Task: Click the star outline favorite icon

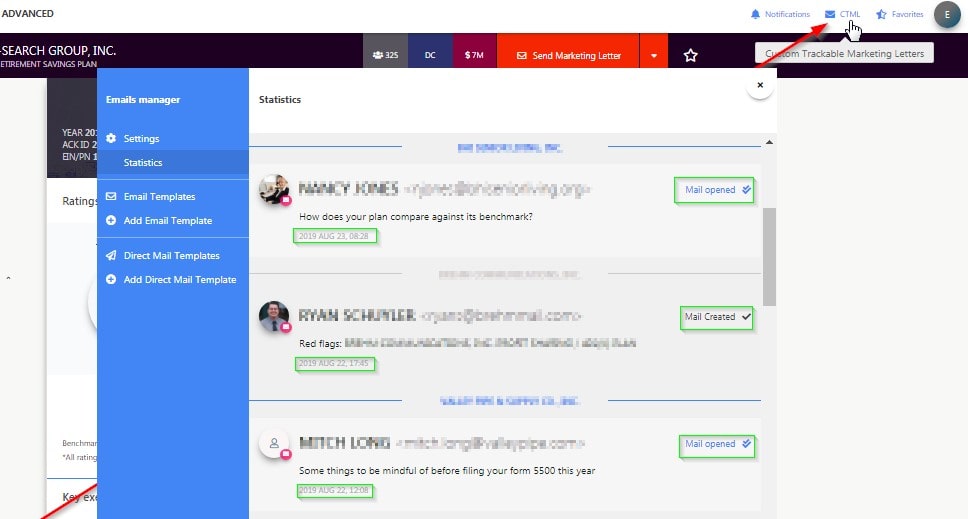Action: tap(690, 55)
